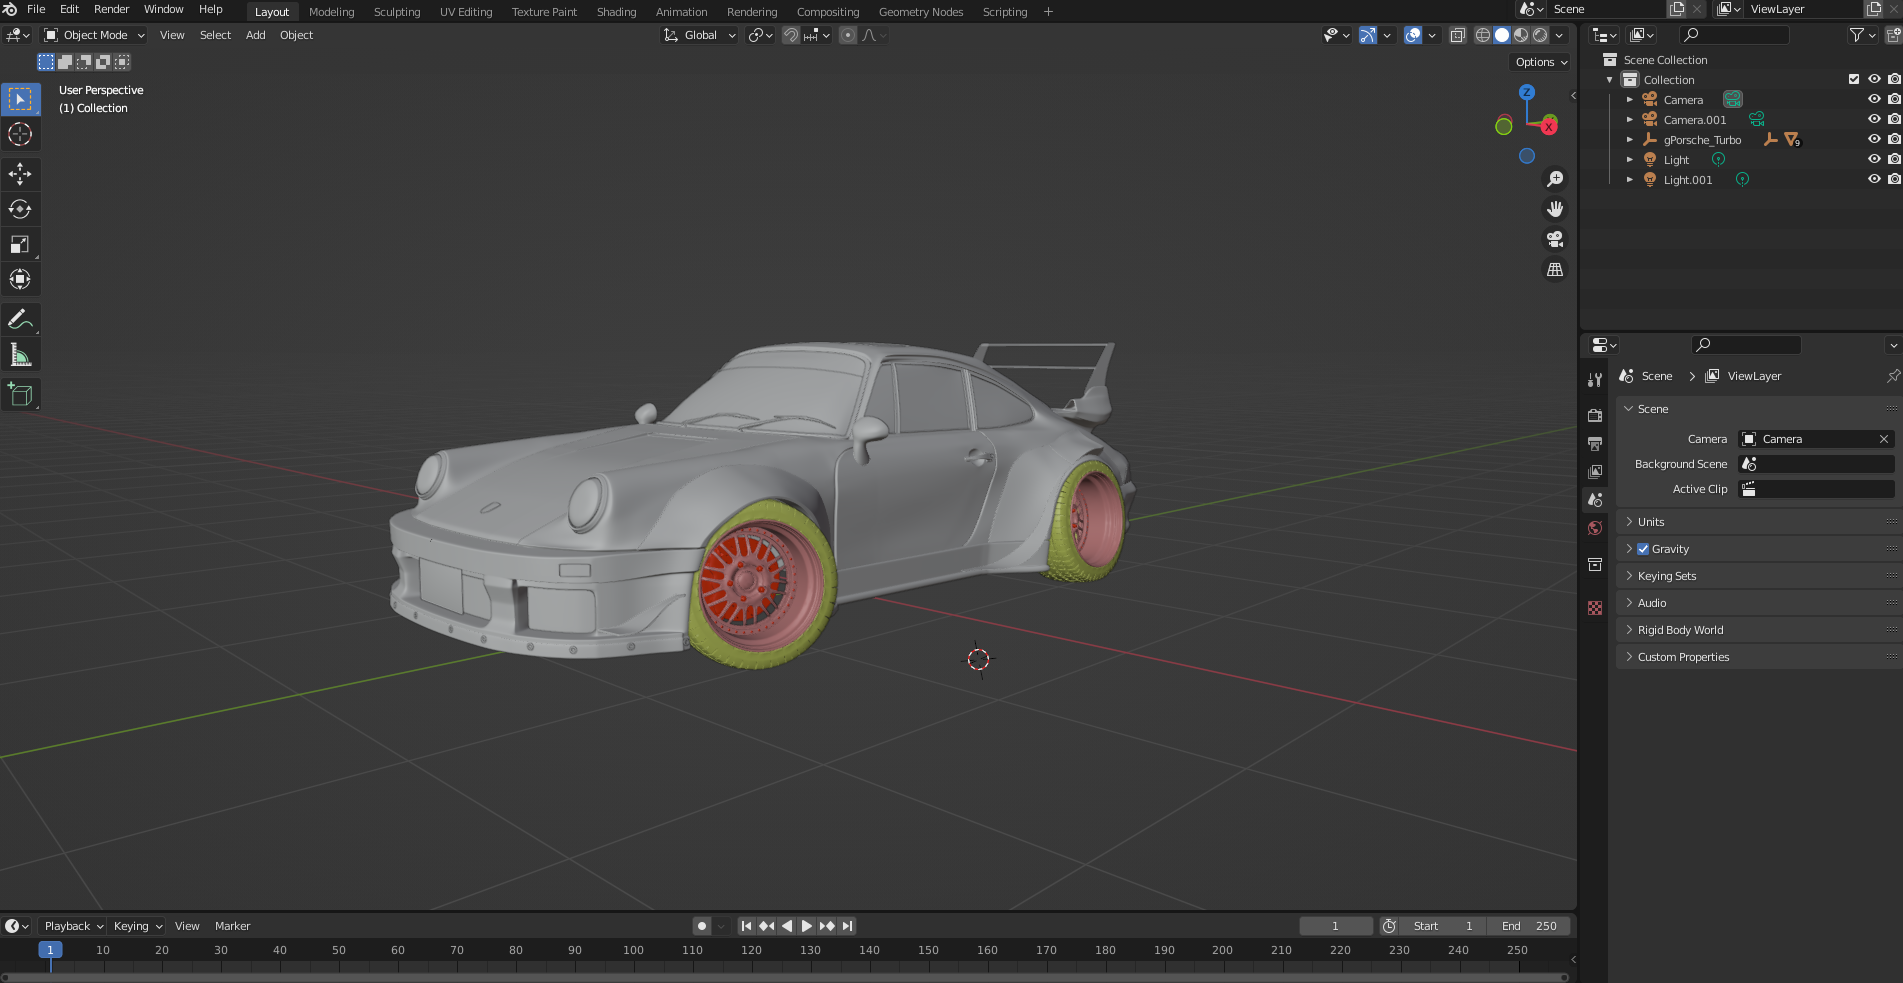
Task: Open the Texture properties tab
Action: (1595, 607)
